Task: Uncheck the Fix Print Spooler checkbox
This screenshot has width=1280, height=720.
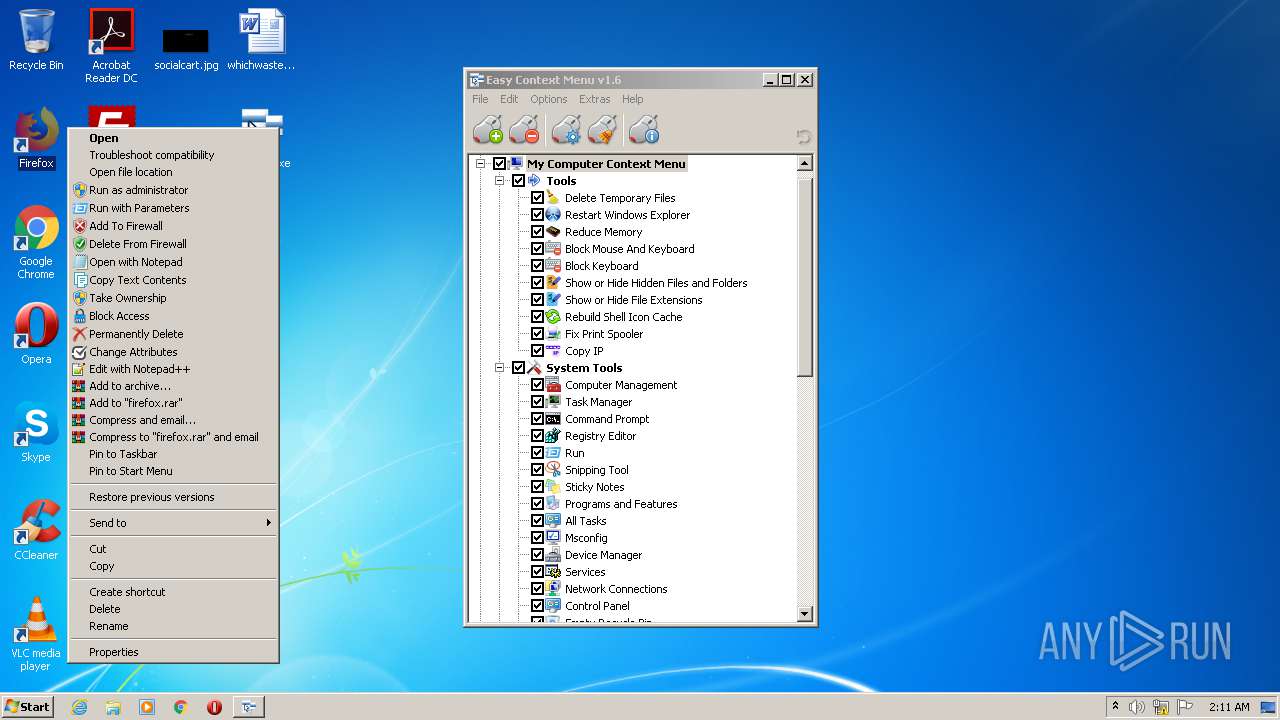Action: pyautogui.click(x=537, y=334)
